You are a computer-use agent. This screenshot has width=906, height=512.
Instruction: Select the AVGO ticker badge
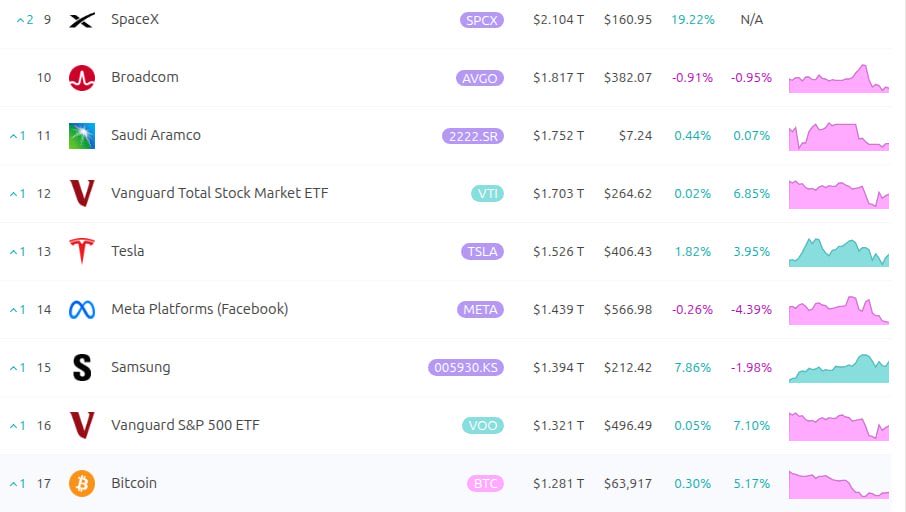point(480,78)
